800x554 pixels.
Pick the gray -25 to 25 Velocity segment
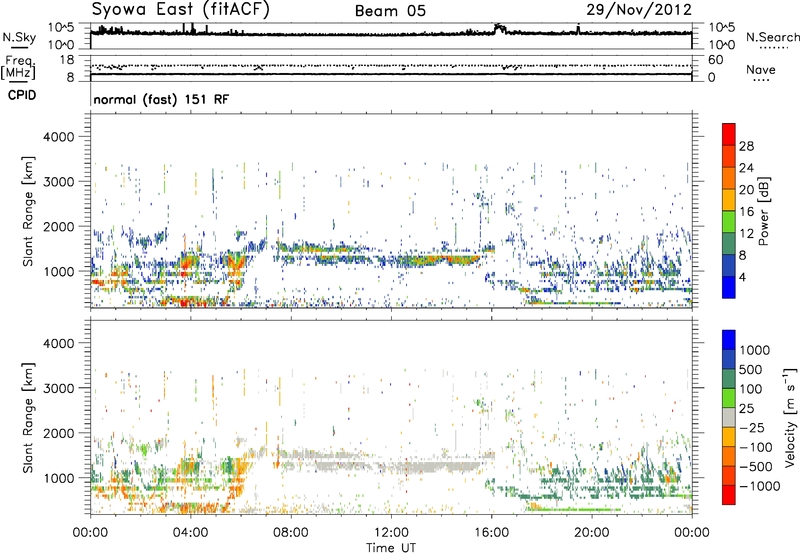(x=729, y=418)
